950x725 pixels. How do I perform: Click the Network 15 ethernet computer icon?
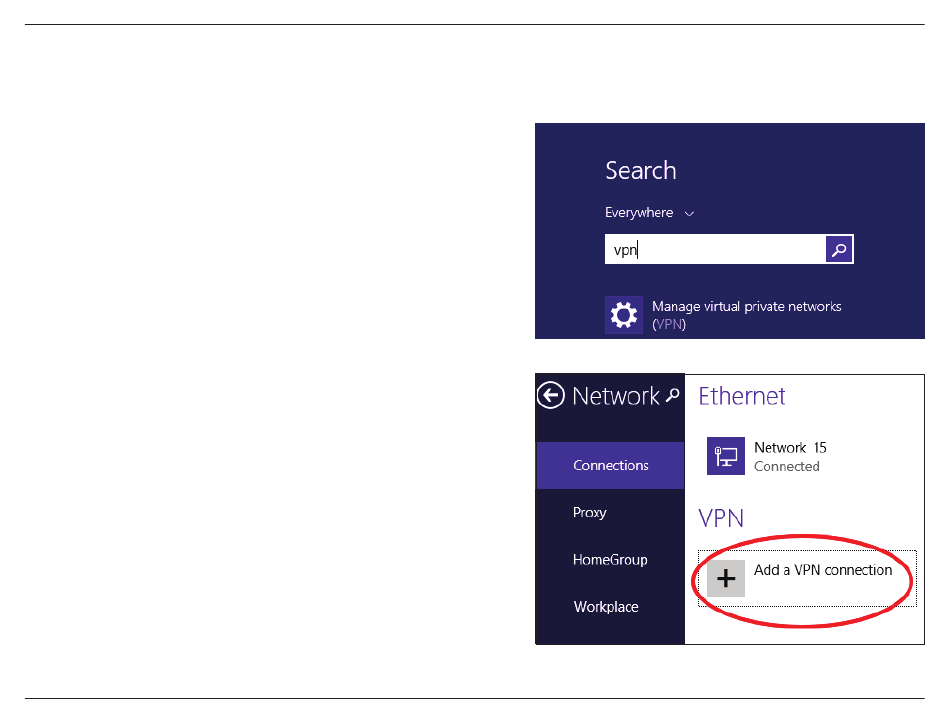pyautogui.click(x=726, y=456)
